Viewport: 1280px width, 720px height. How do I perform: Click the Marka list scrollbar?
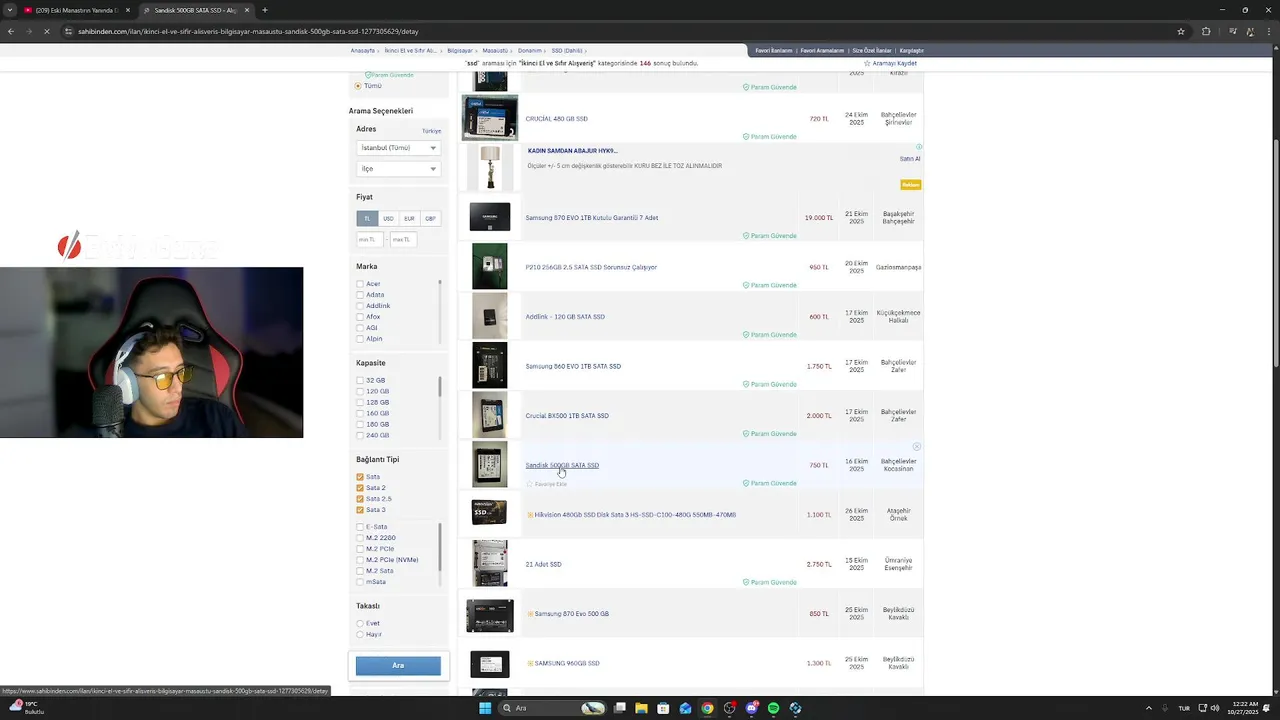(439, 311)
